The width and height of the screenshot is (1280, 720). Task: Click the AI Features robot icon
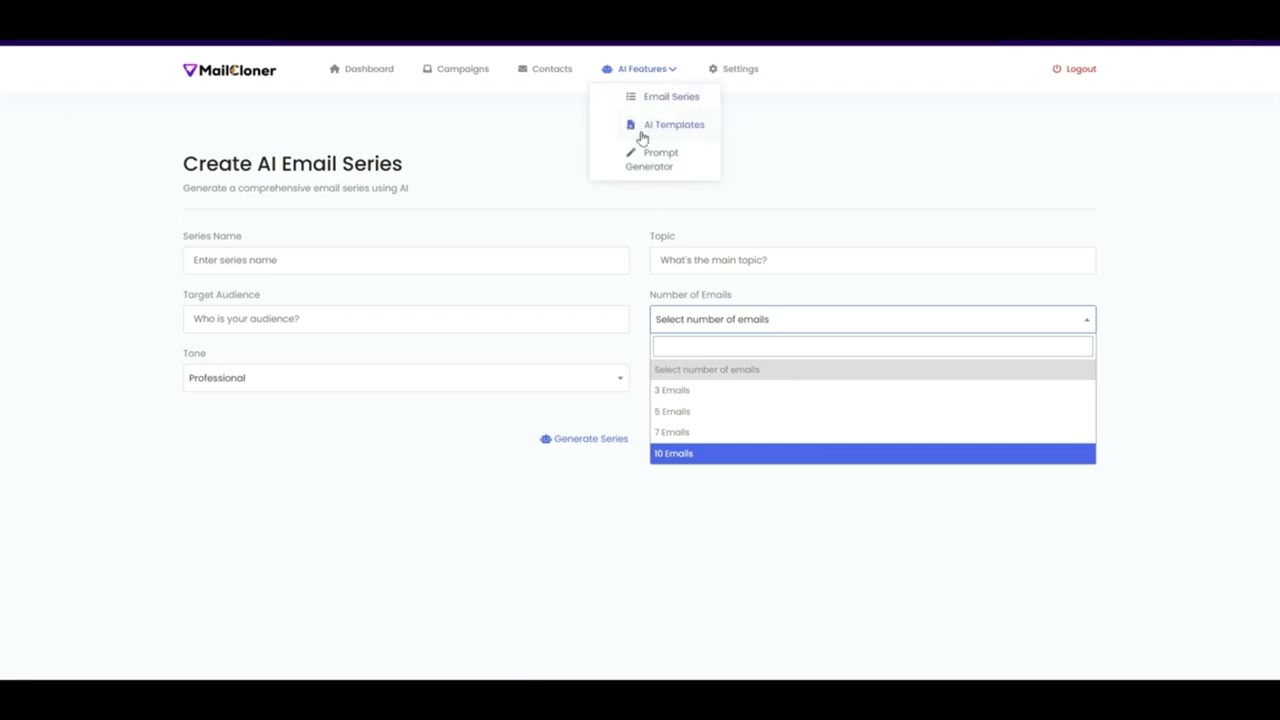(x=607, y=69)
